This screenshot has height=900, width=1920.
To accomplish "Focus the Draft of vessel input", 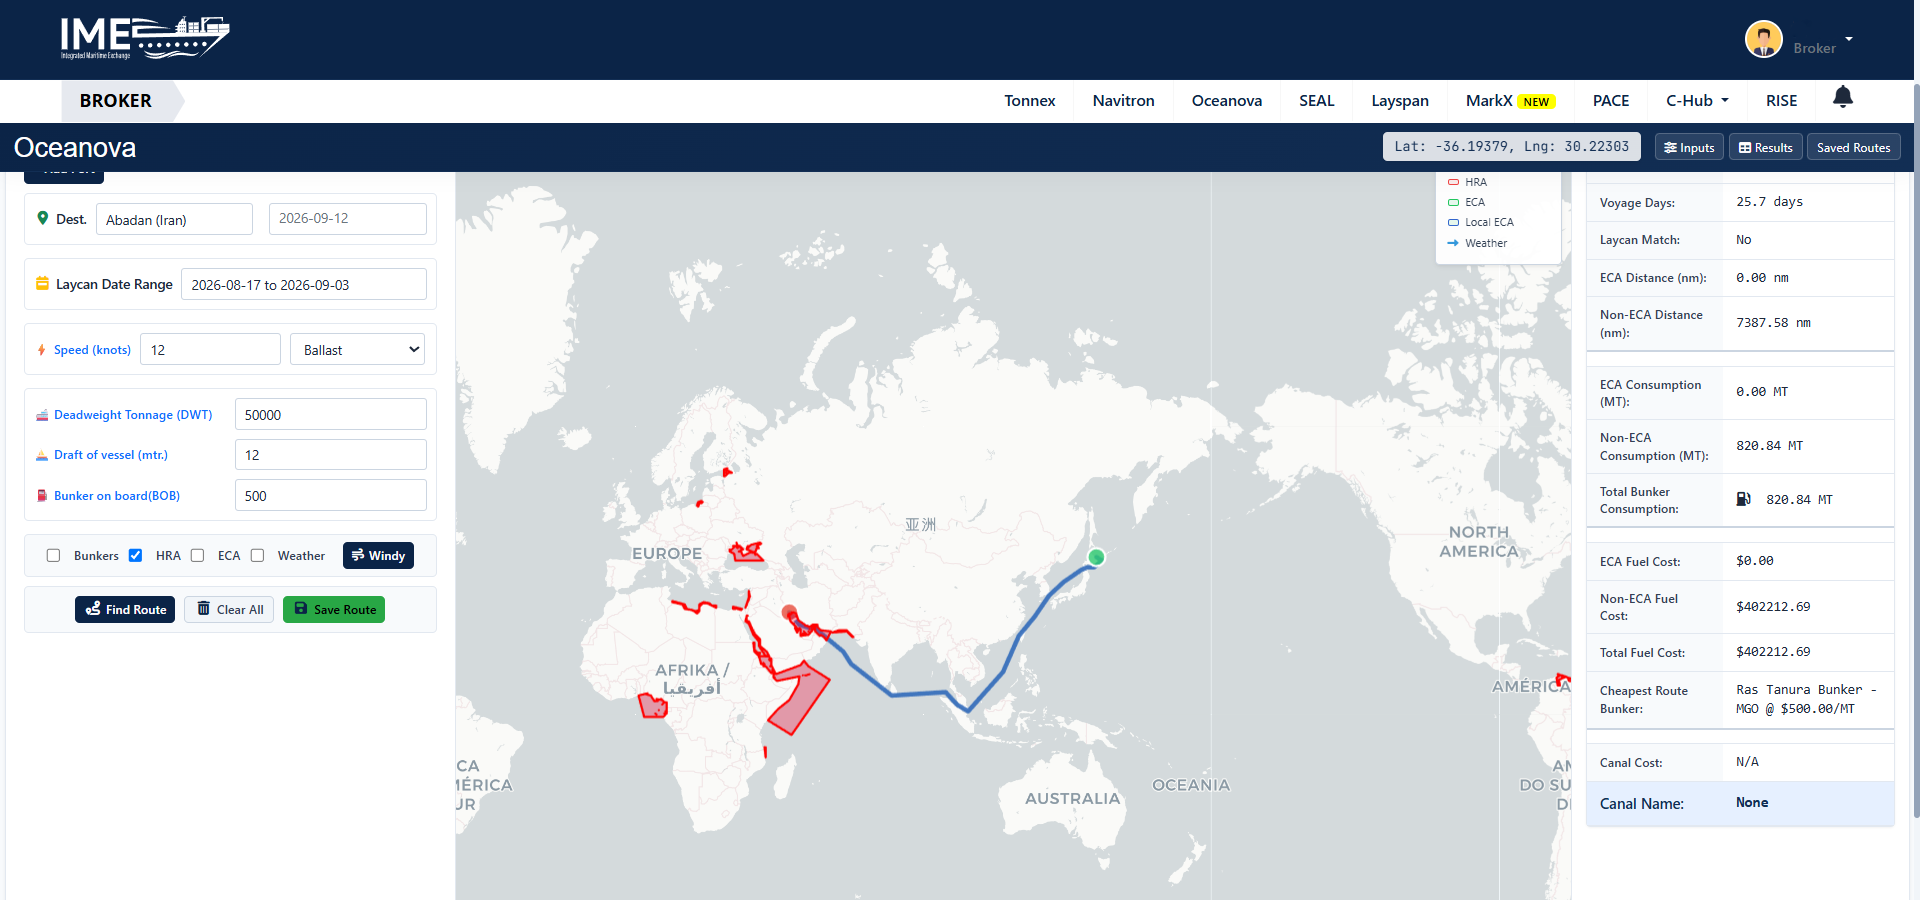I will tap(331, 455).
